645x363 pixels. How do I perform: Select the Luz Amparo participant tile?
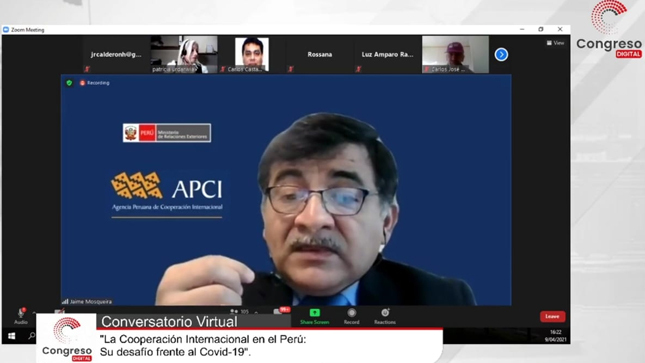(387, 54)
